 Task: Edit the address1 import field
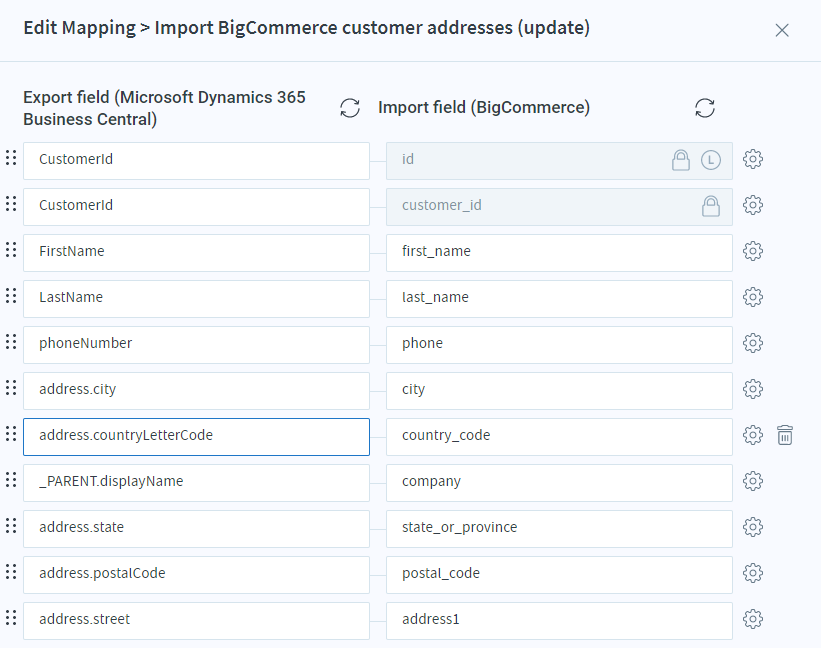[559, 621]
